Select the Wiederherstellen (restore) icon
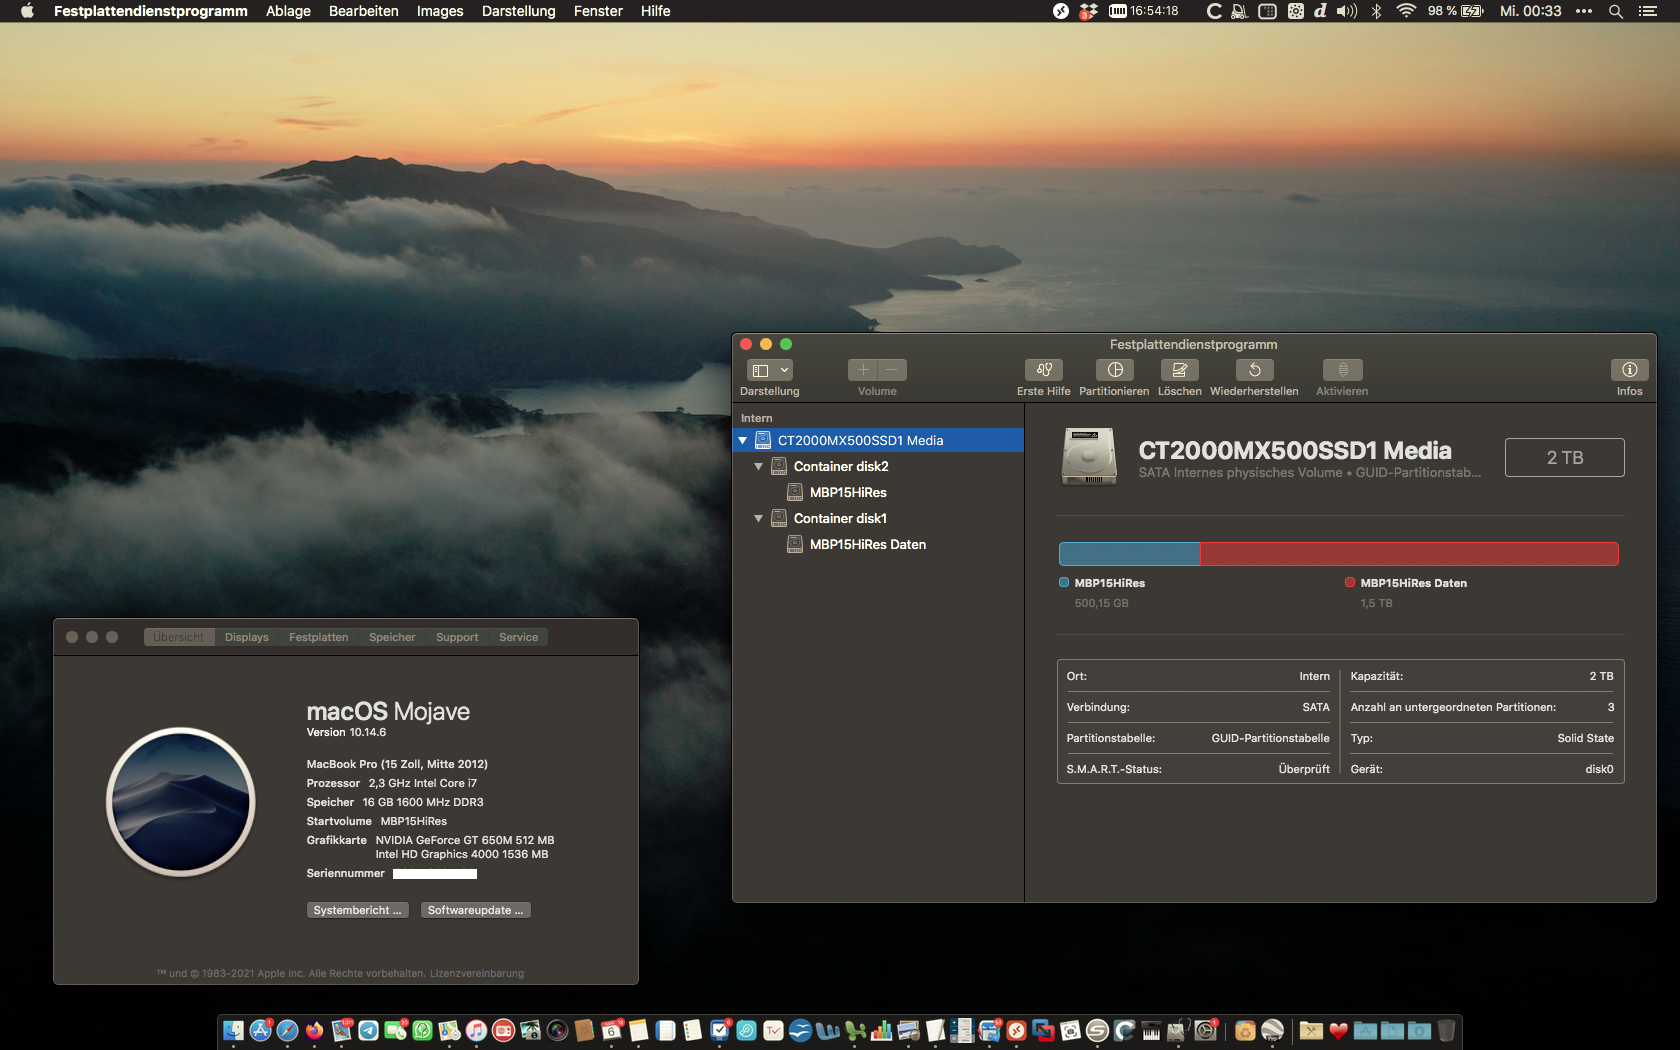1680x1050 pixels. (1254, 371)
